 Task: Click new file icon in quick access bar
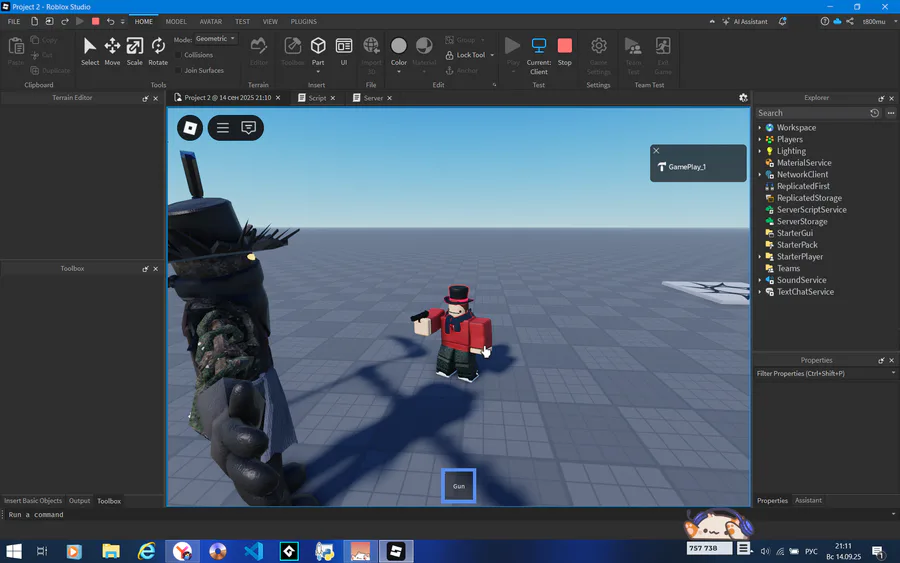(34, 21)
